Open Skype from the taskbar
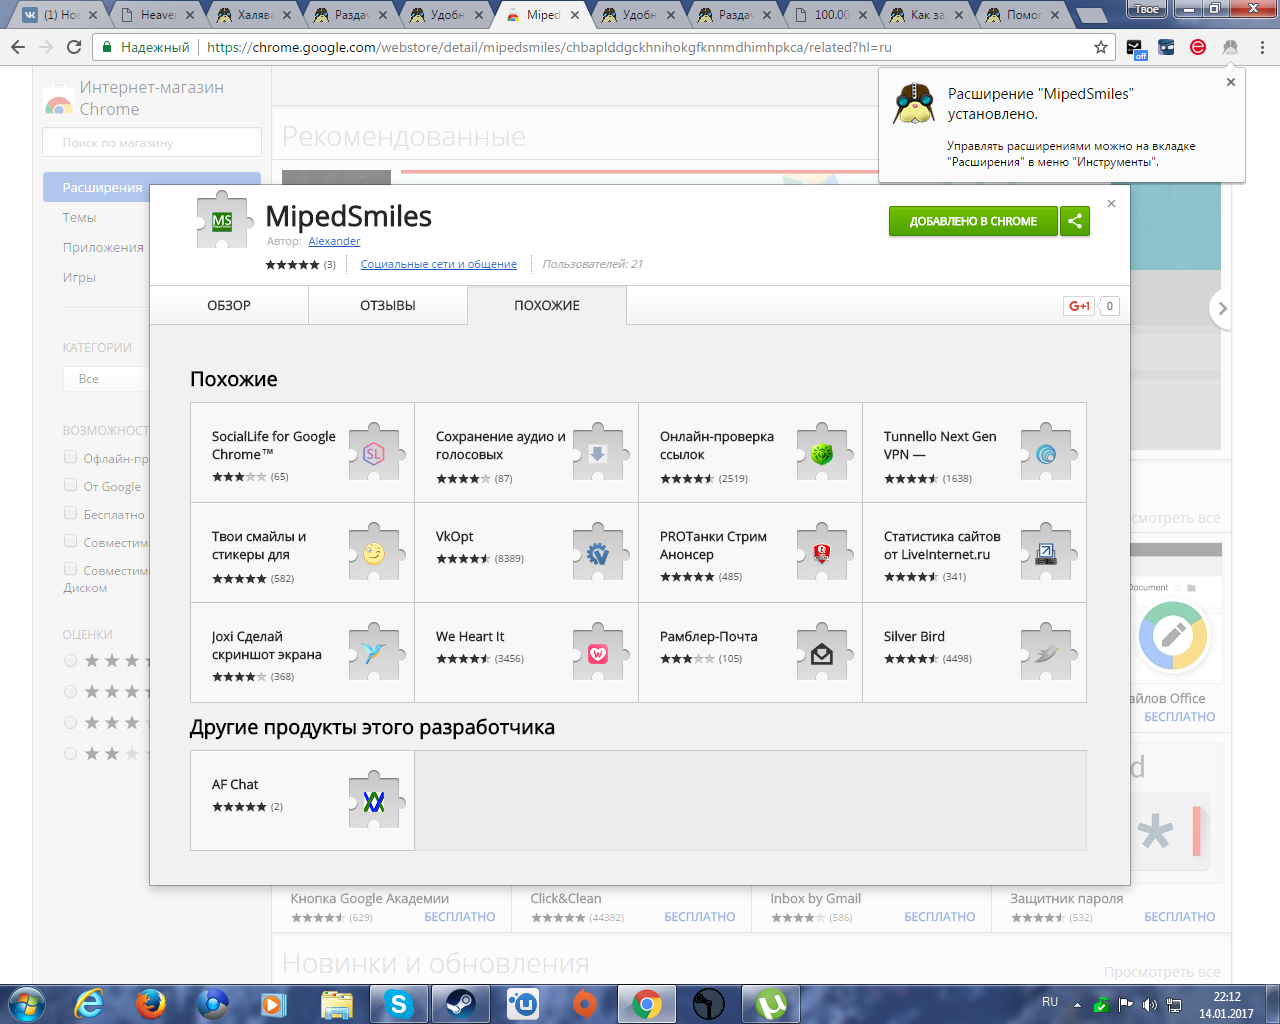 (399, 1003)
